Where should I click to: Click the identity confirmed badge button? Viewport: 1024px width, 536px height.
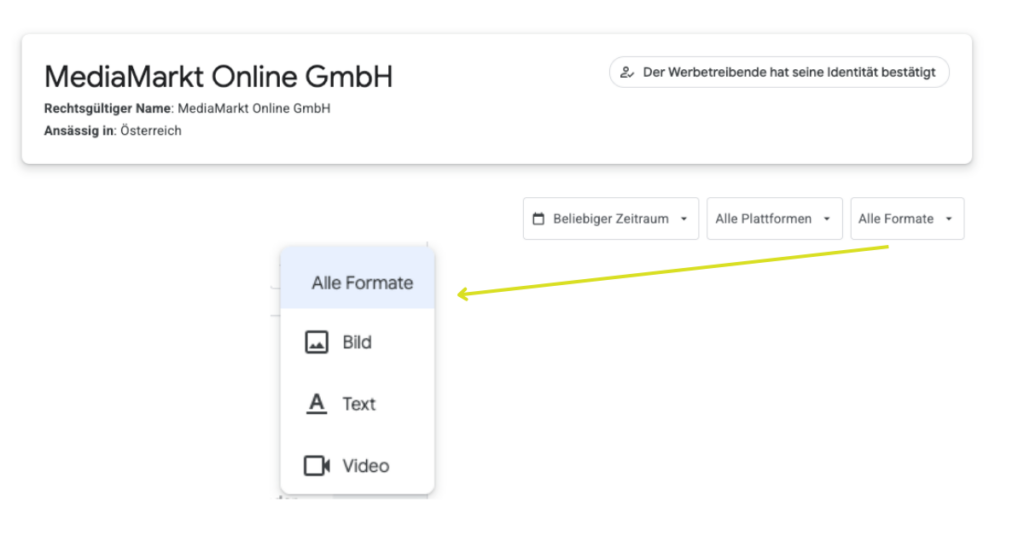779,72
